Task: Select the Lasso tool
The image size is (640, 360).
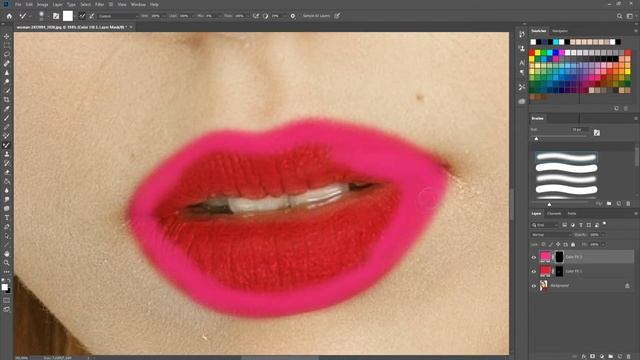Action: pyautogui.click(x=7, y=55)
